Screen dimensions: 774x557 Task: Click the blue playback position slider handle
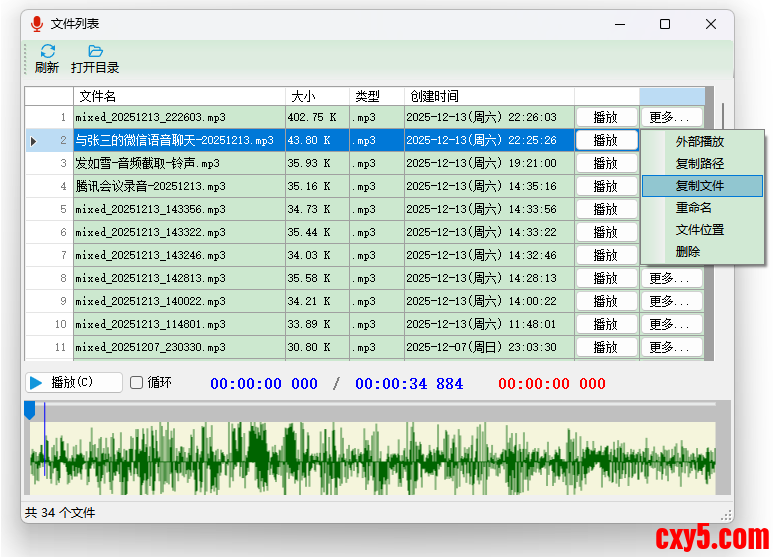pyautogui.click(x=29, y=409)
